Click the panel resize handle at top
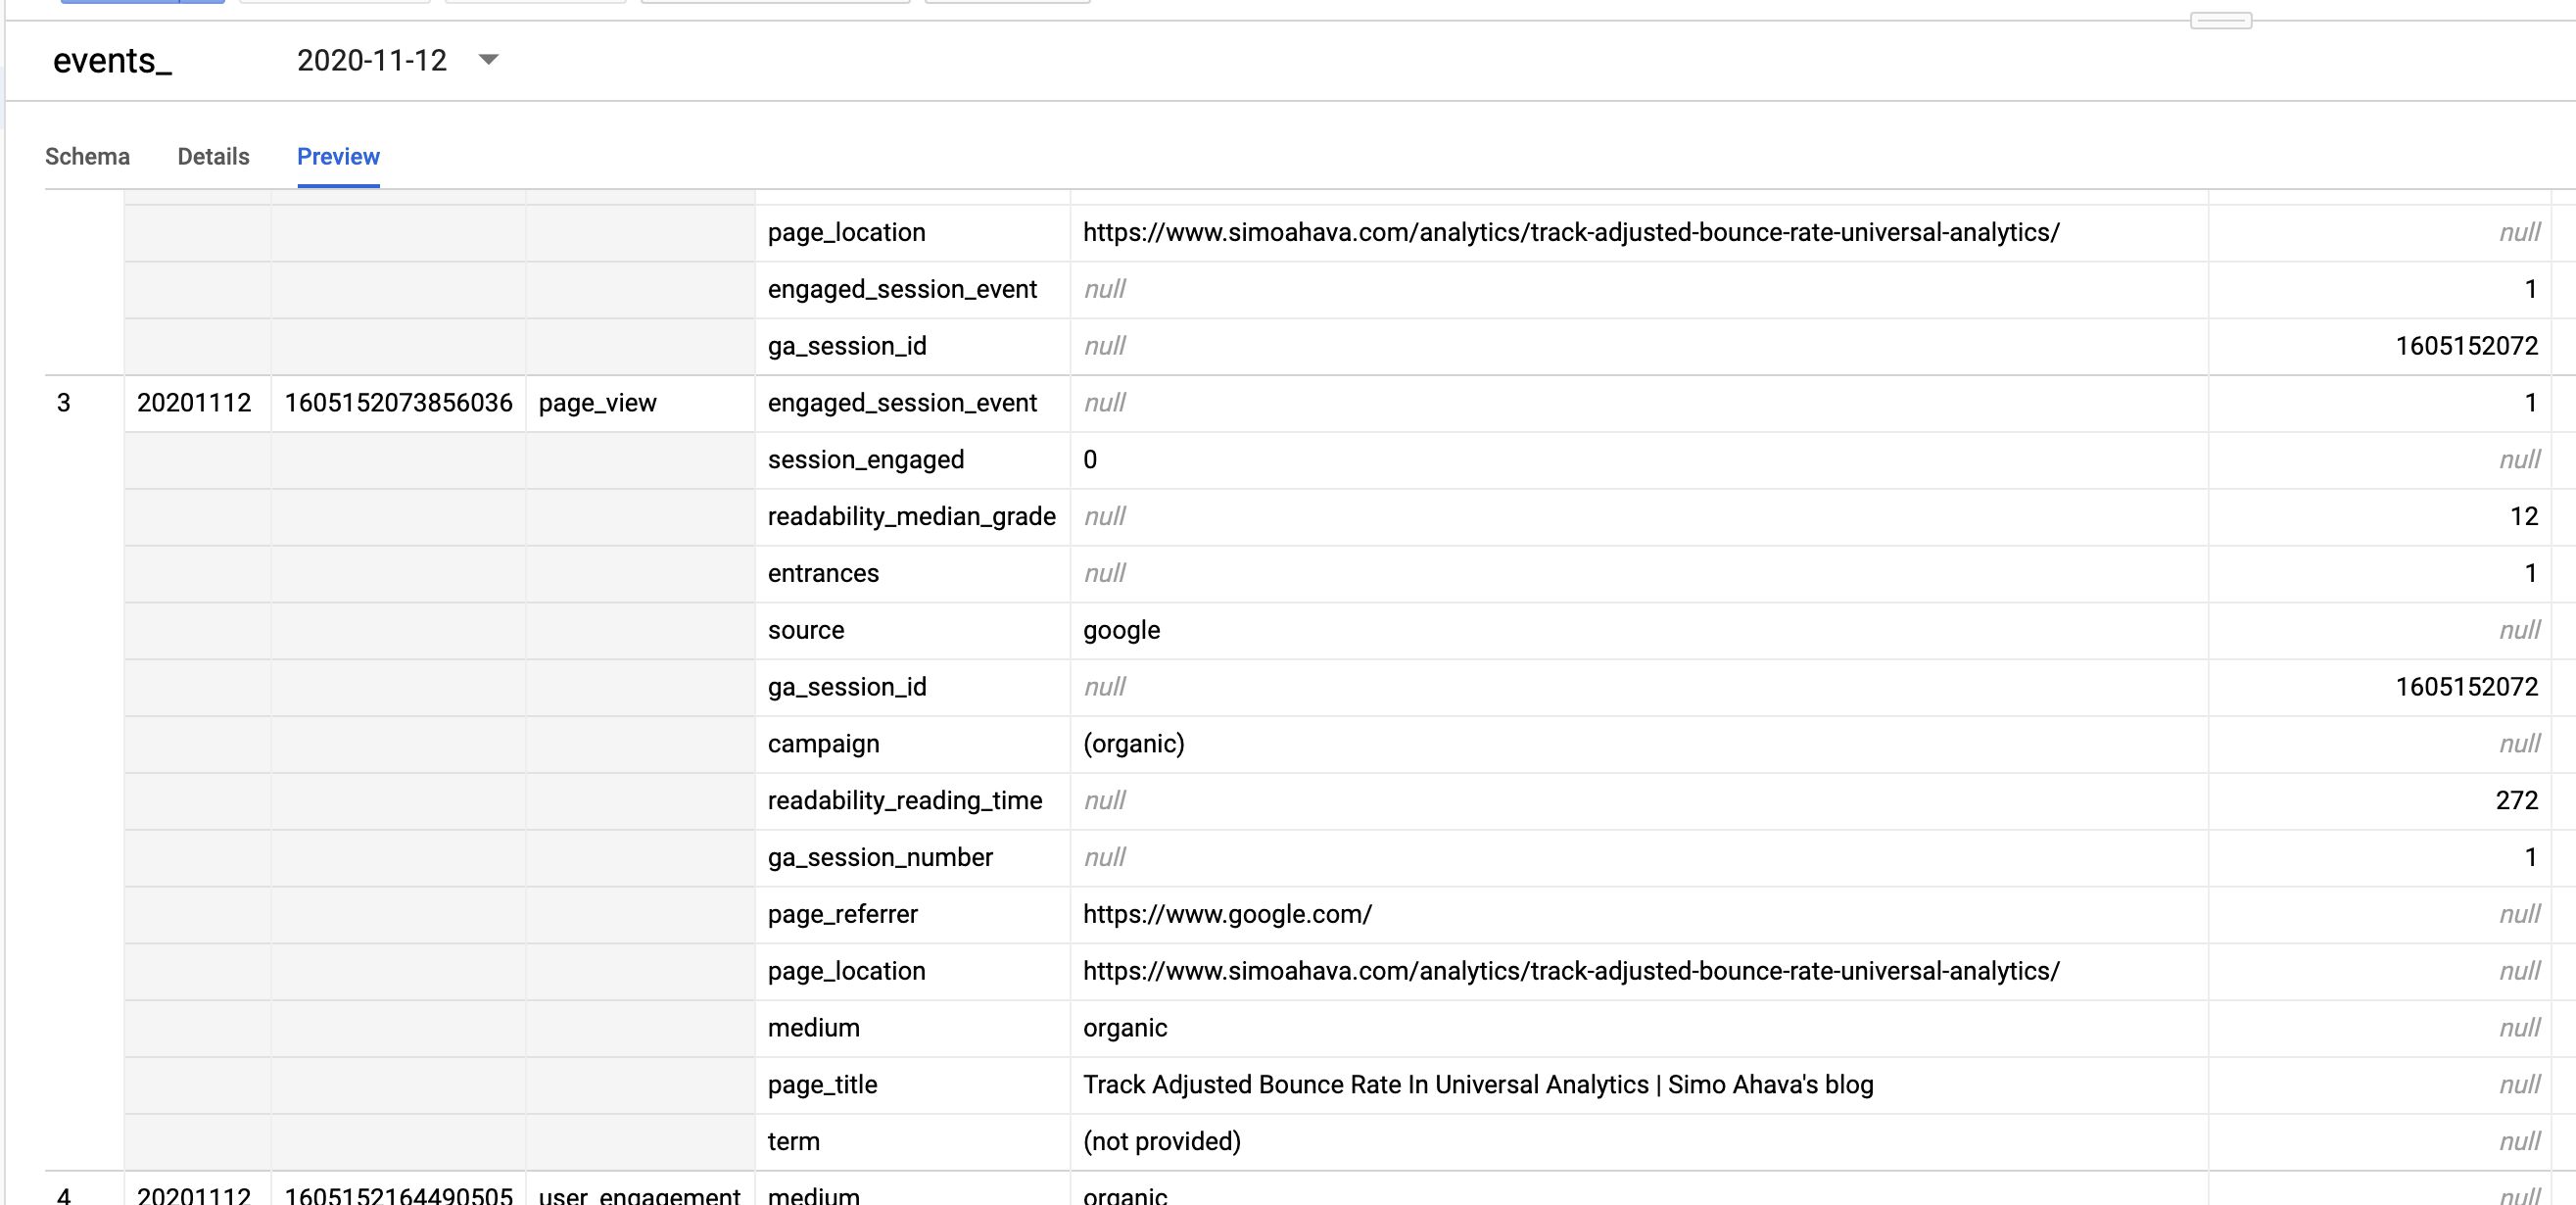 [x=2220, y=20]
